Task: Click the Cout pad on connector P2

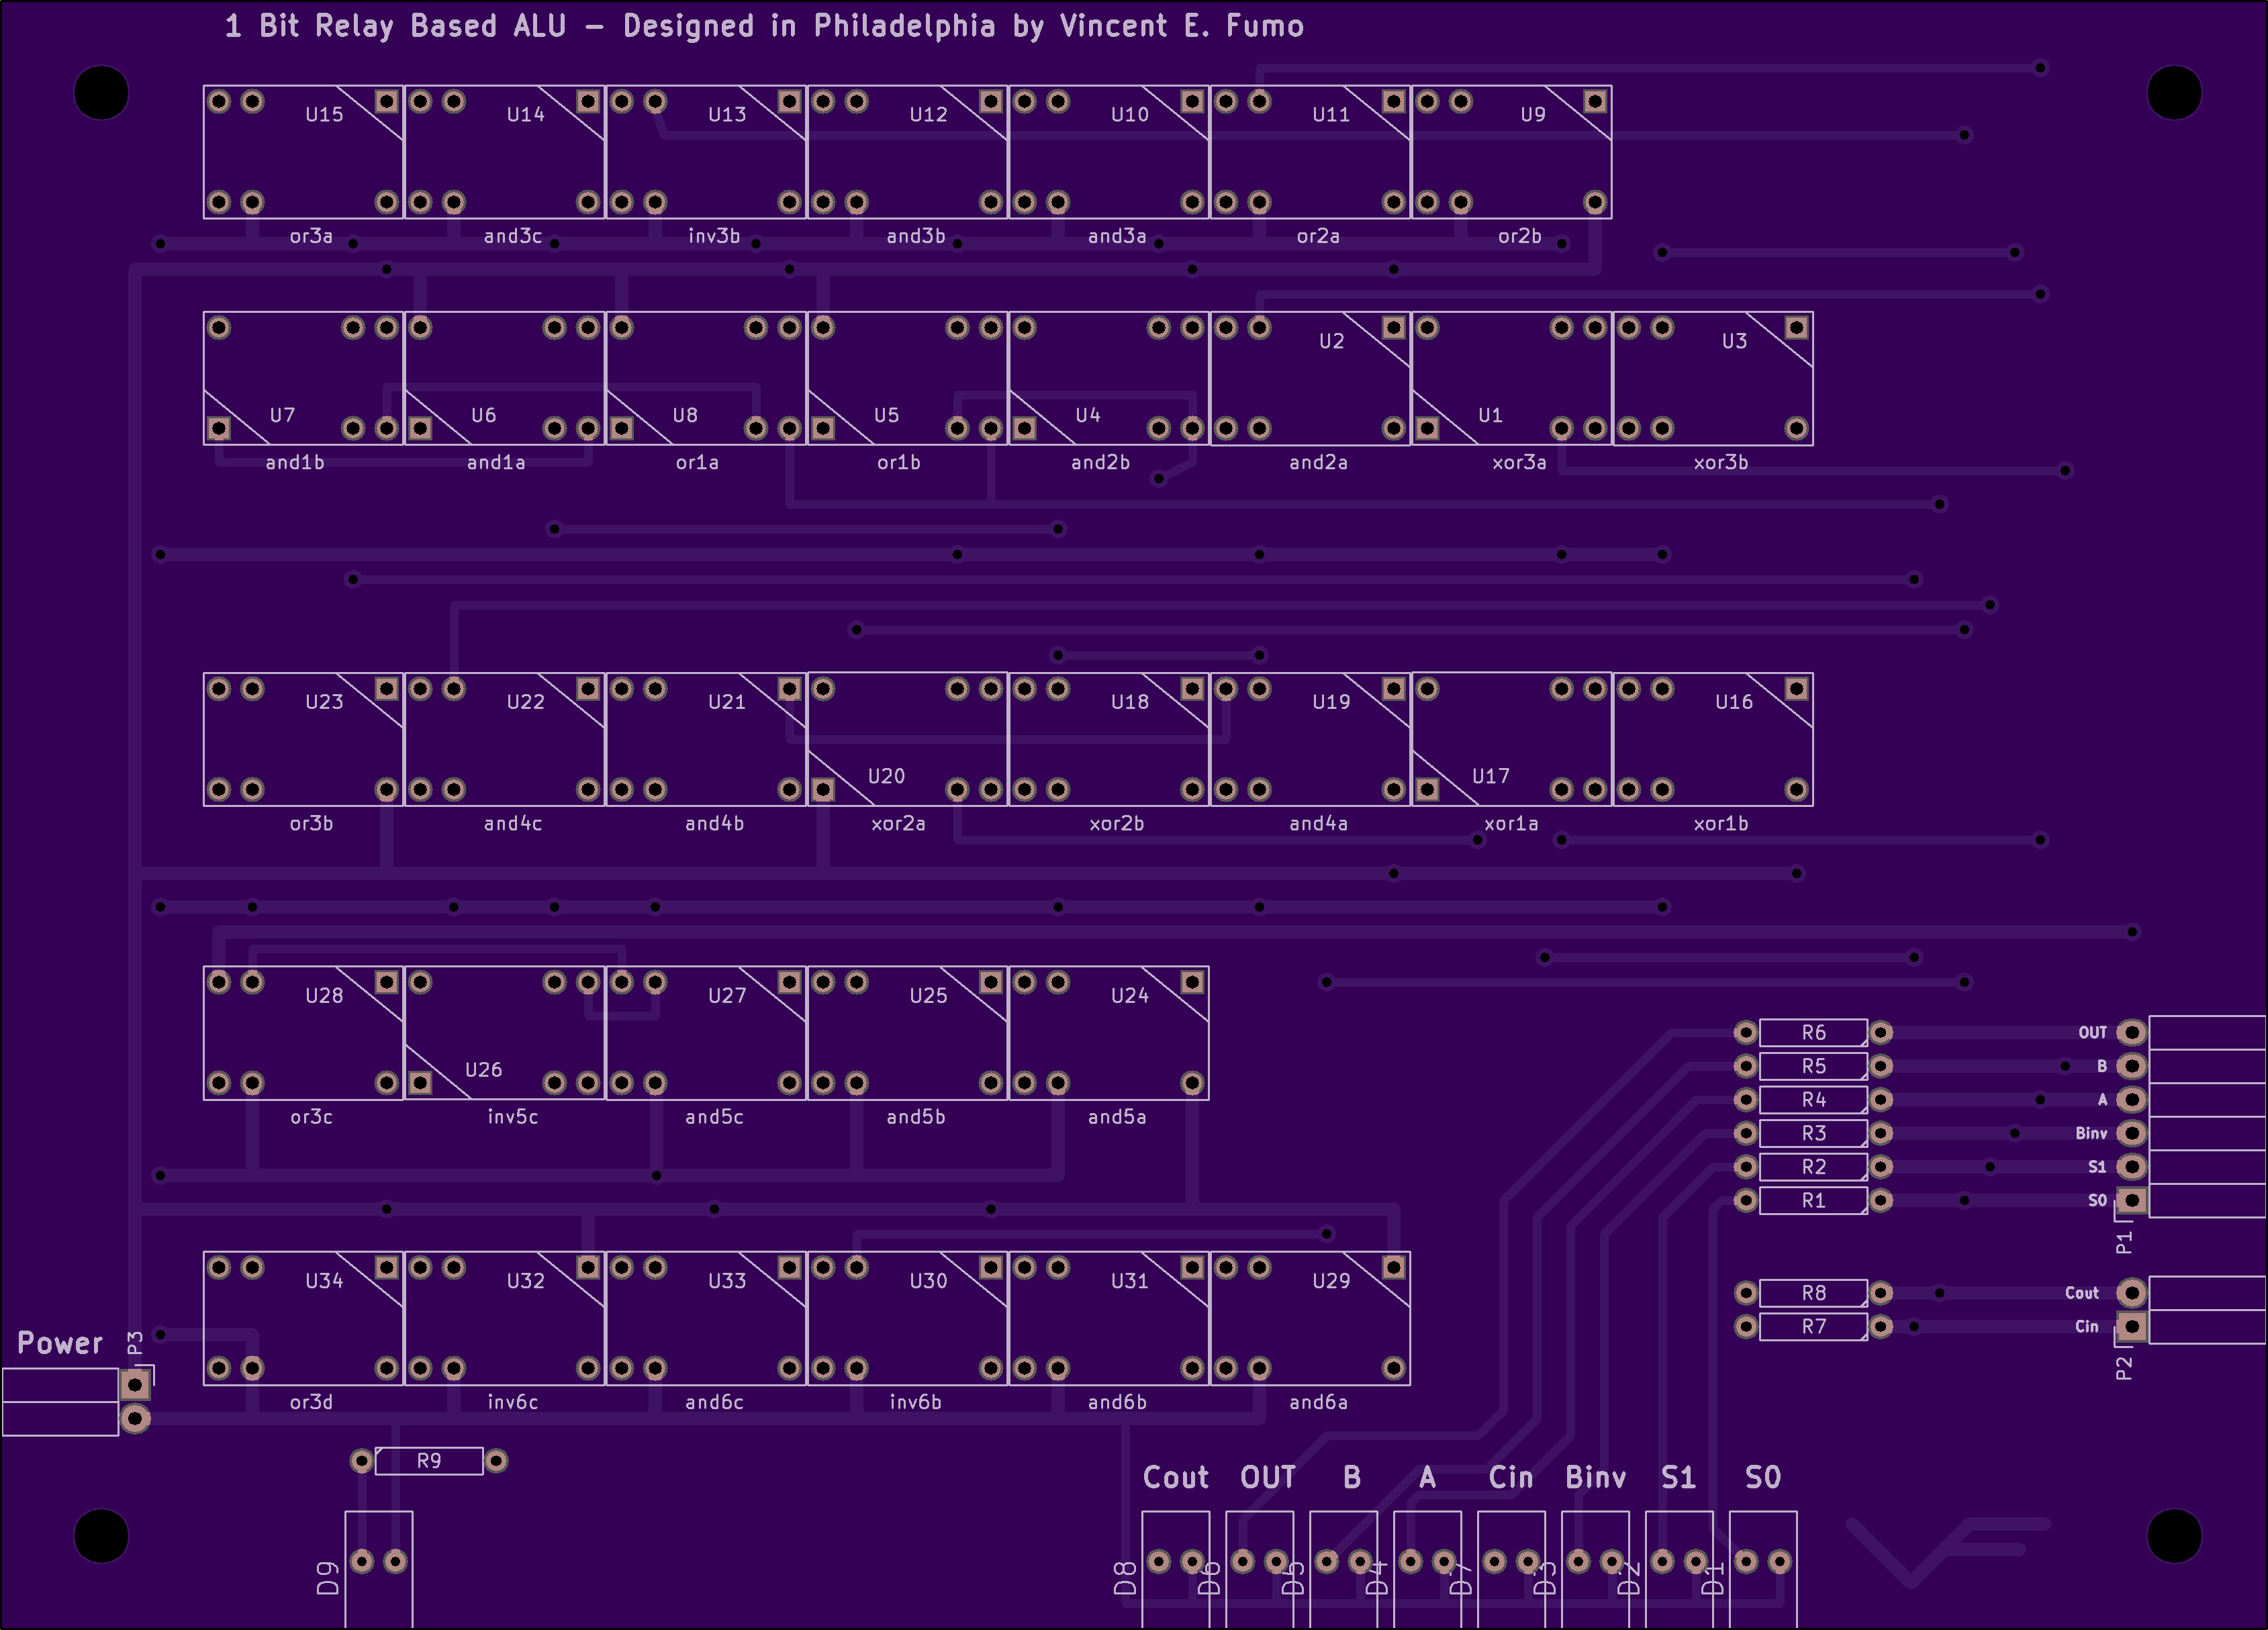Action: click(2132, 1294)
